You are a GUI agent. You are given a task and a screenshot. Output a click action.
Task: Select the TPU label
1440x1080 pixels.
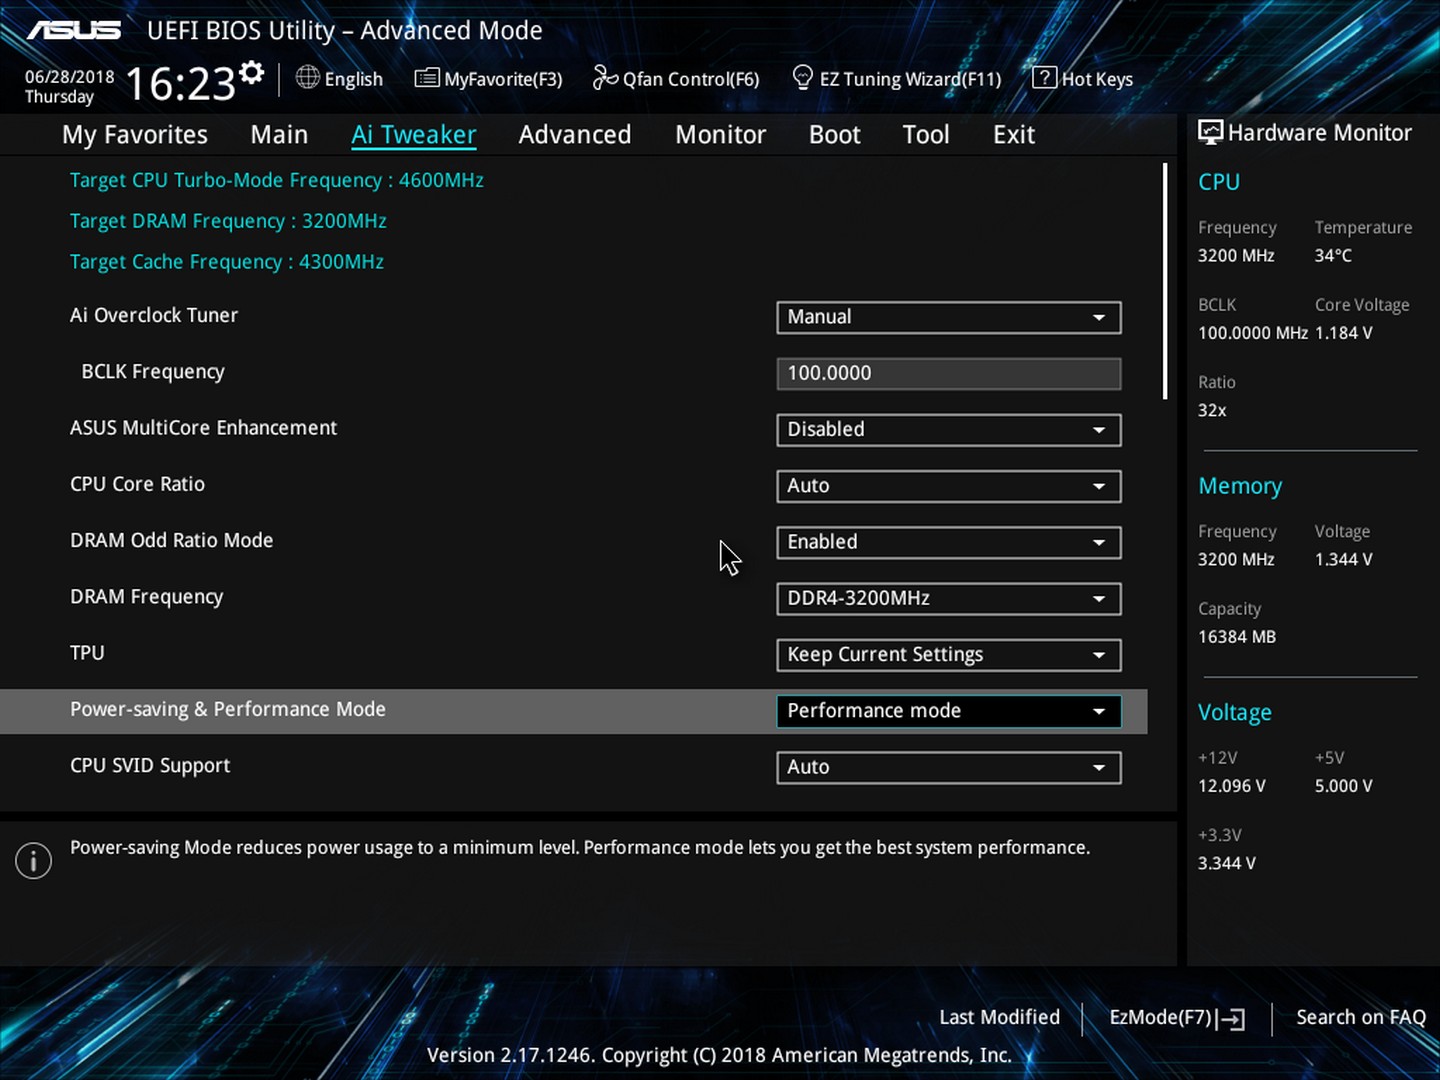pyautogui.click(x=87, y=653)
